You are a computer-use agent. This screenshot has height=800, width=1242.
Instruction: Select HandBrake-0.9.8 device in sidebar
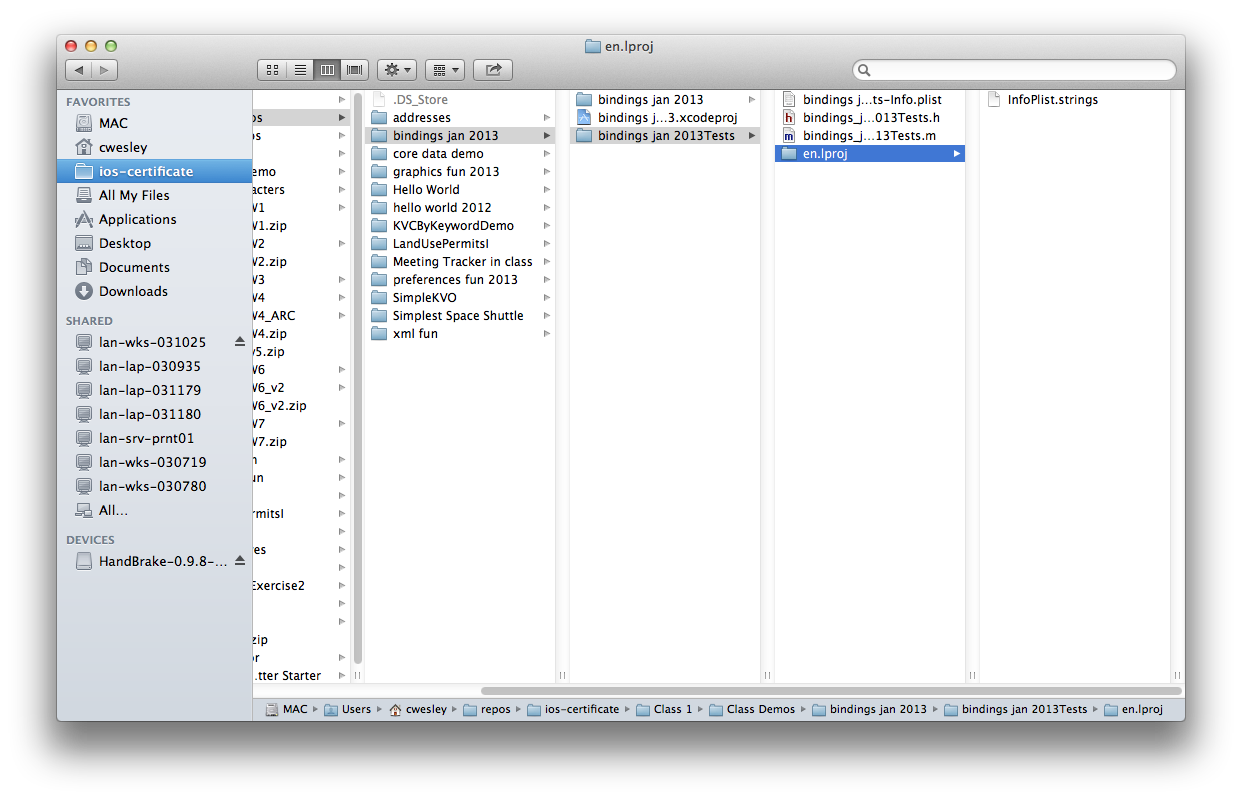(x=154, y=561)
